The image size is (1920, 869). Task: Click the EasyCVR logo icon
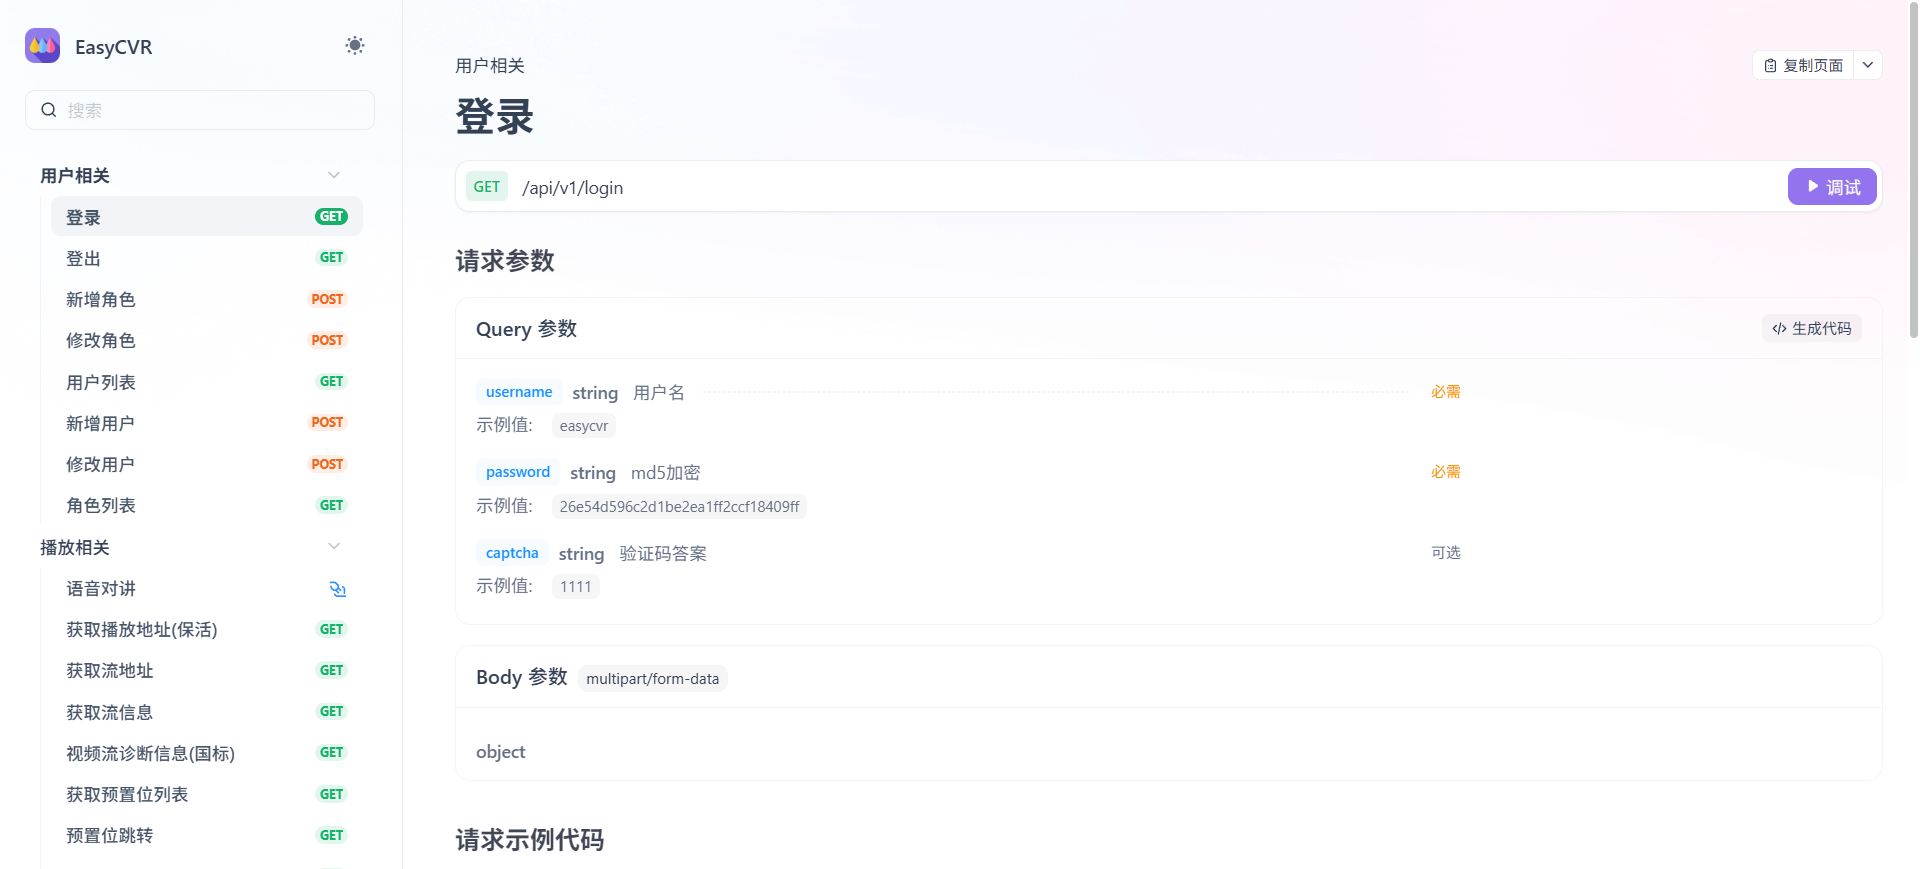pyautogui.click(x=43, y=46)
